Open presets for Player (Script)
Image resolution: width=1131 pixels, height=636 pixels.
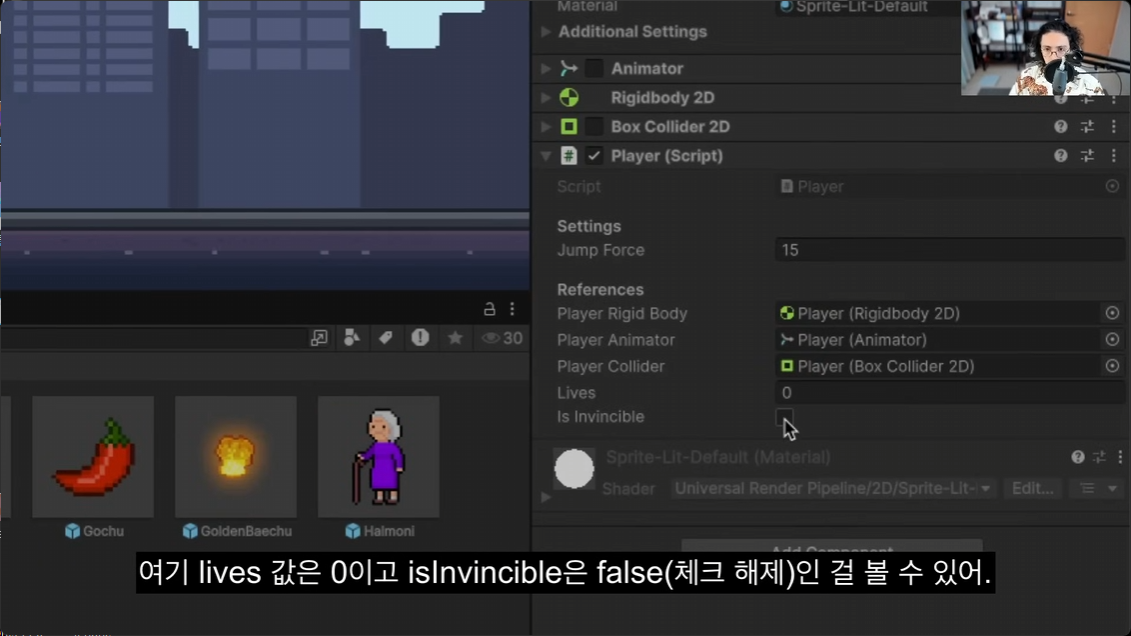(1087, 156)
